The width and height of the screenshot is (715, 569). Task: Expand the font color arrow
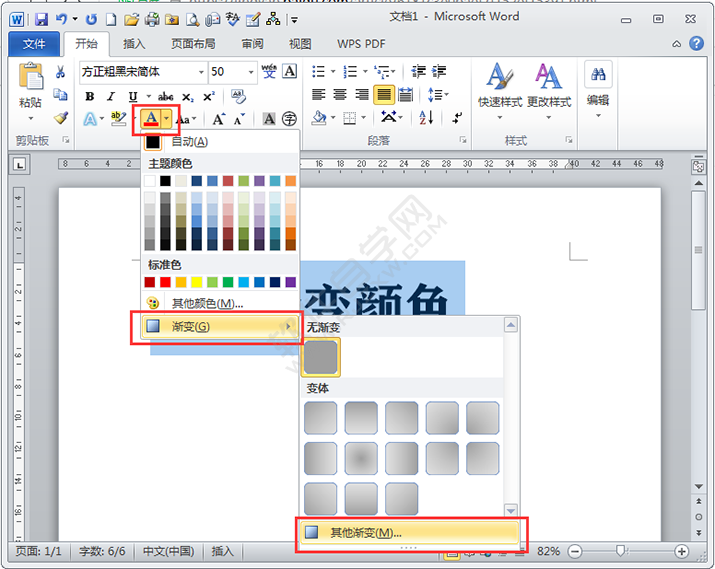click(167, 119)
